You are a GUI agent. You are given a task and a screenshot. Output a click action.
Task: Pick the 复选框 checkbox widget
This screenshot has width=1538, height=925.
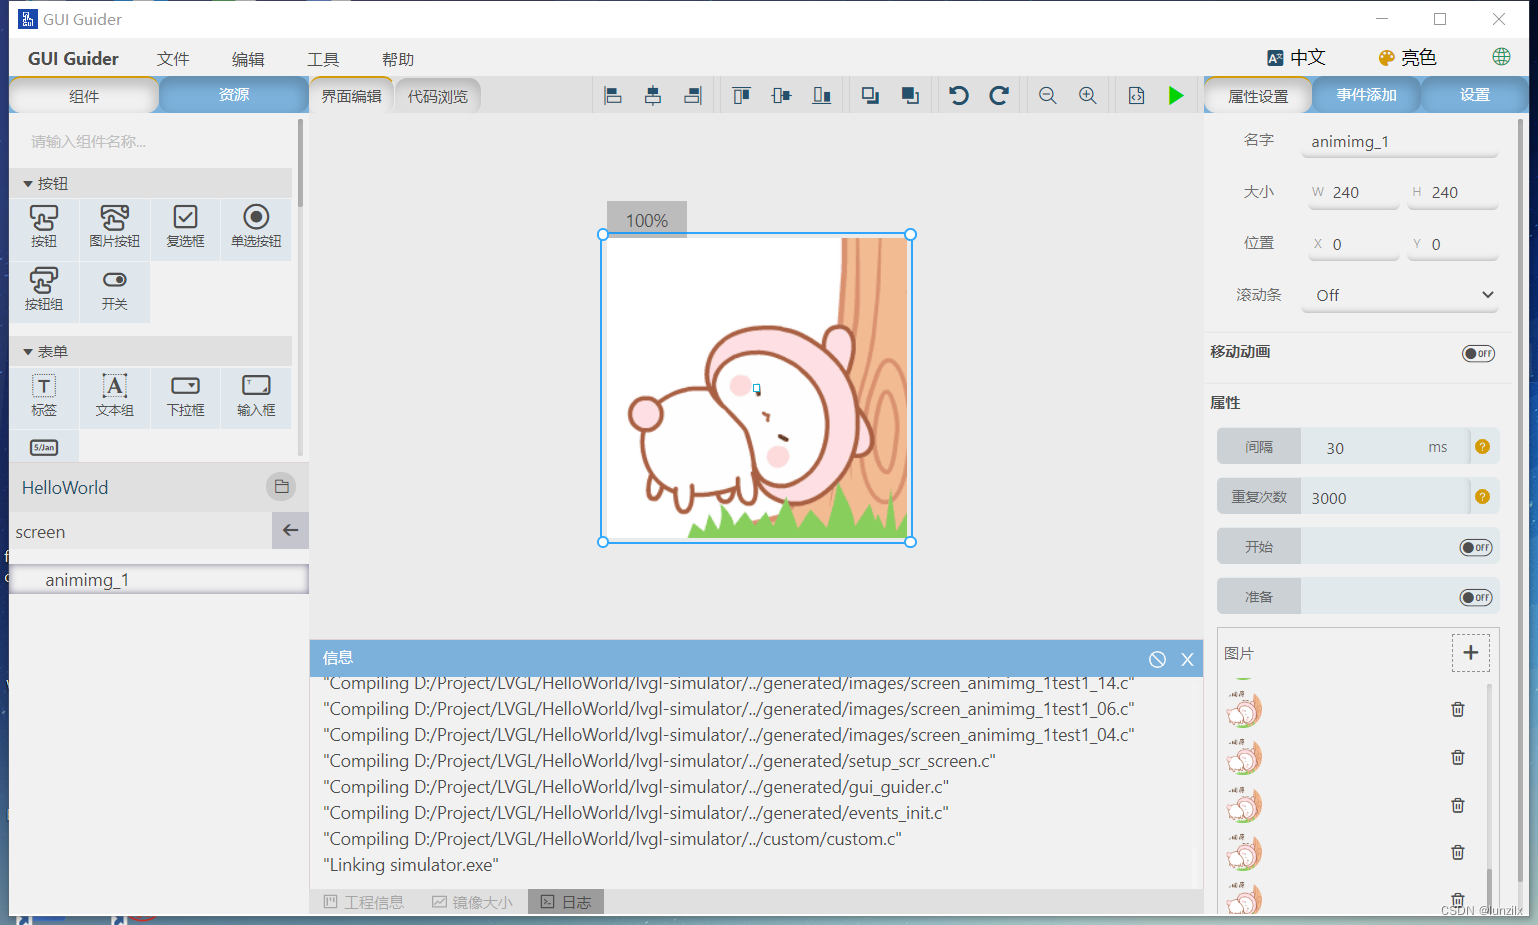point(185,227)
